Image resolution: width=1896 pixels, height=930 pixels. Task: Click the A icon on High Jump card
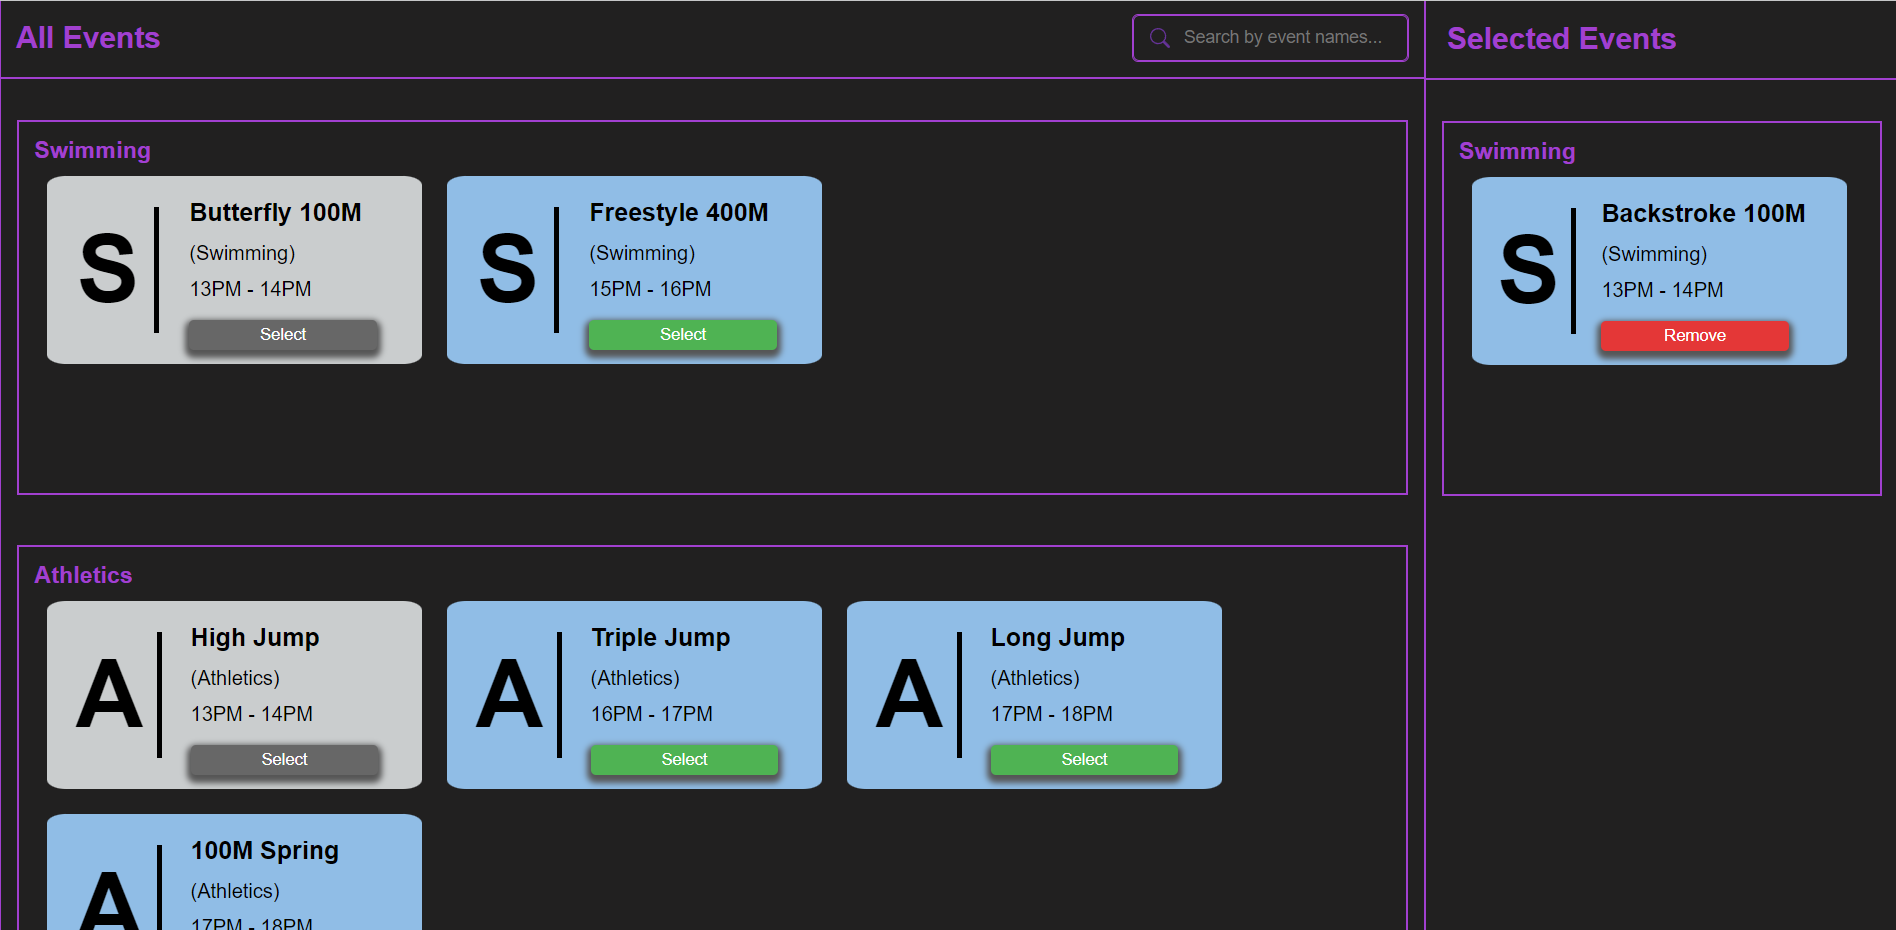(110, 695)
